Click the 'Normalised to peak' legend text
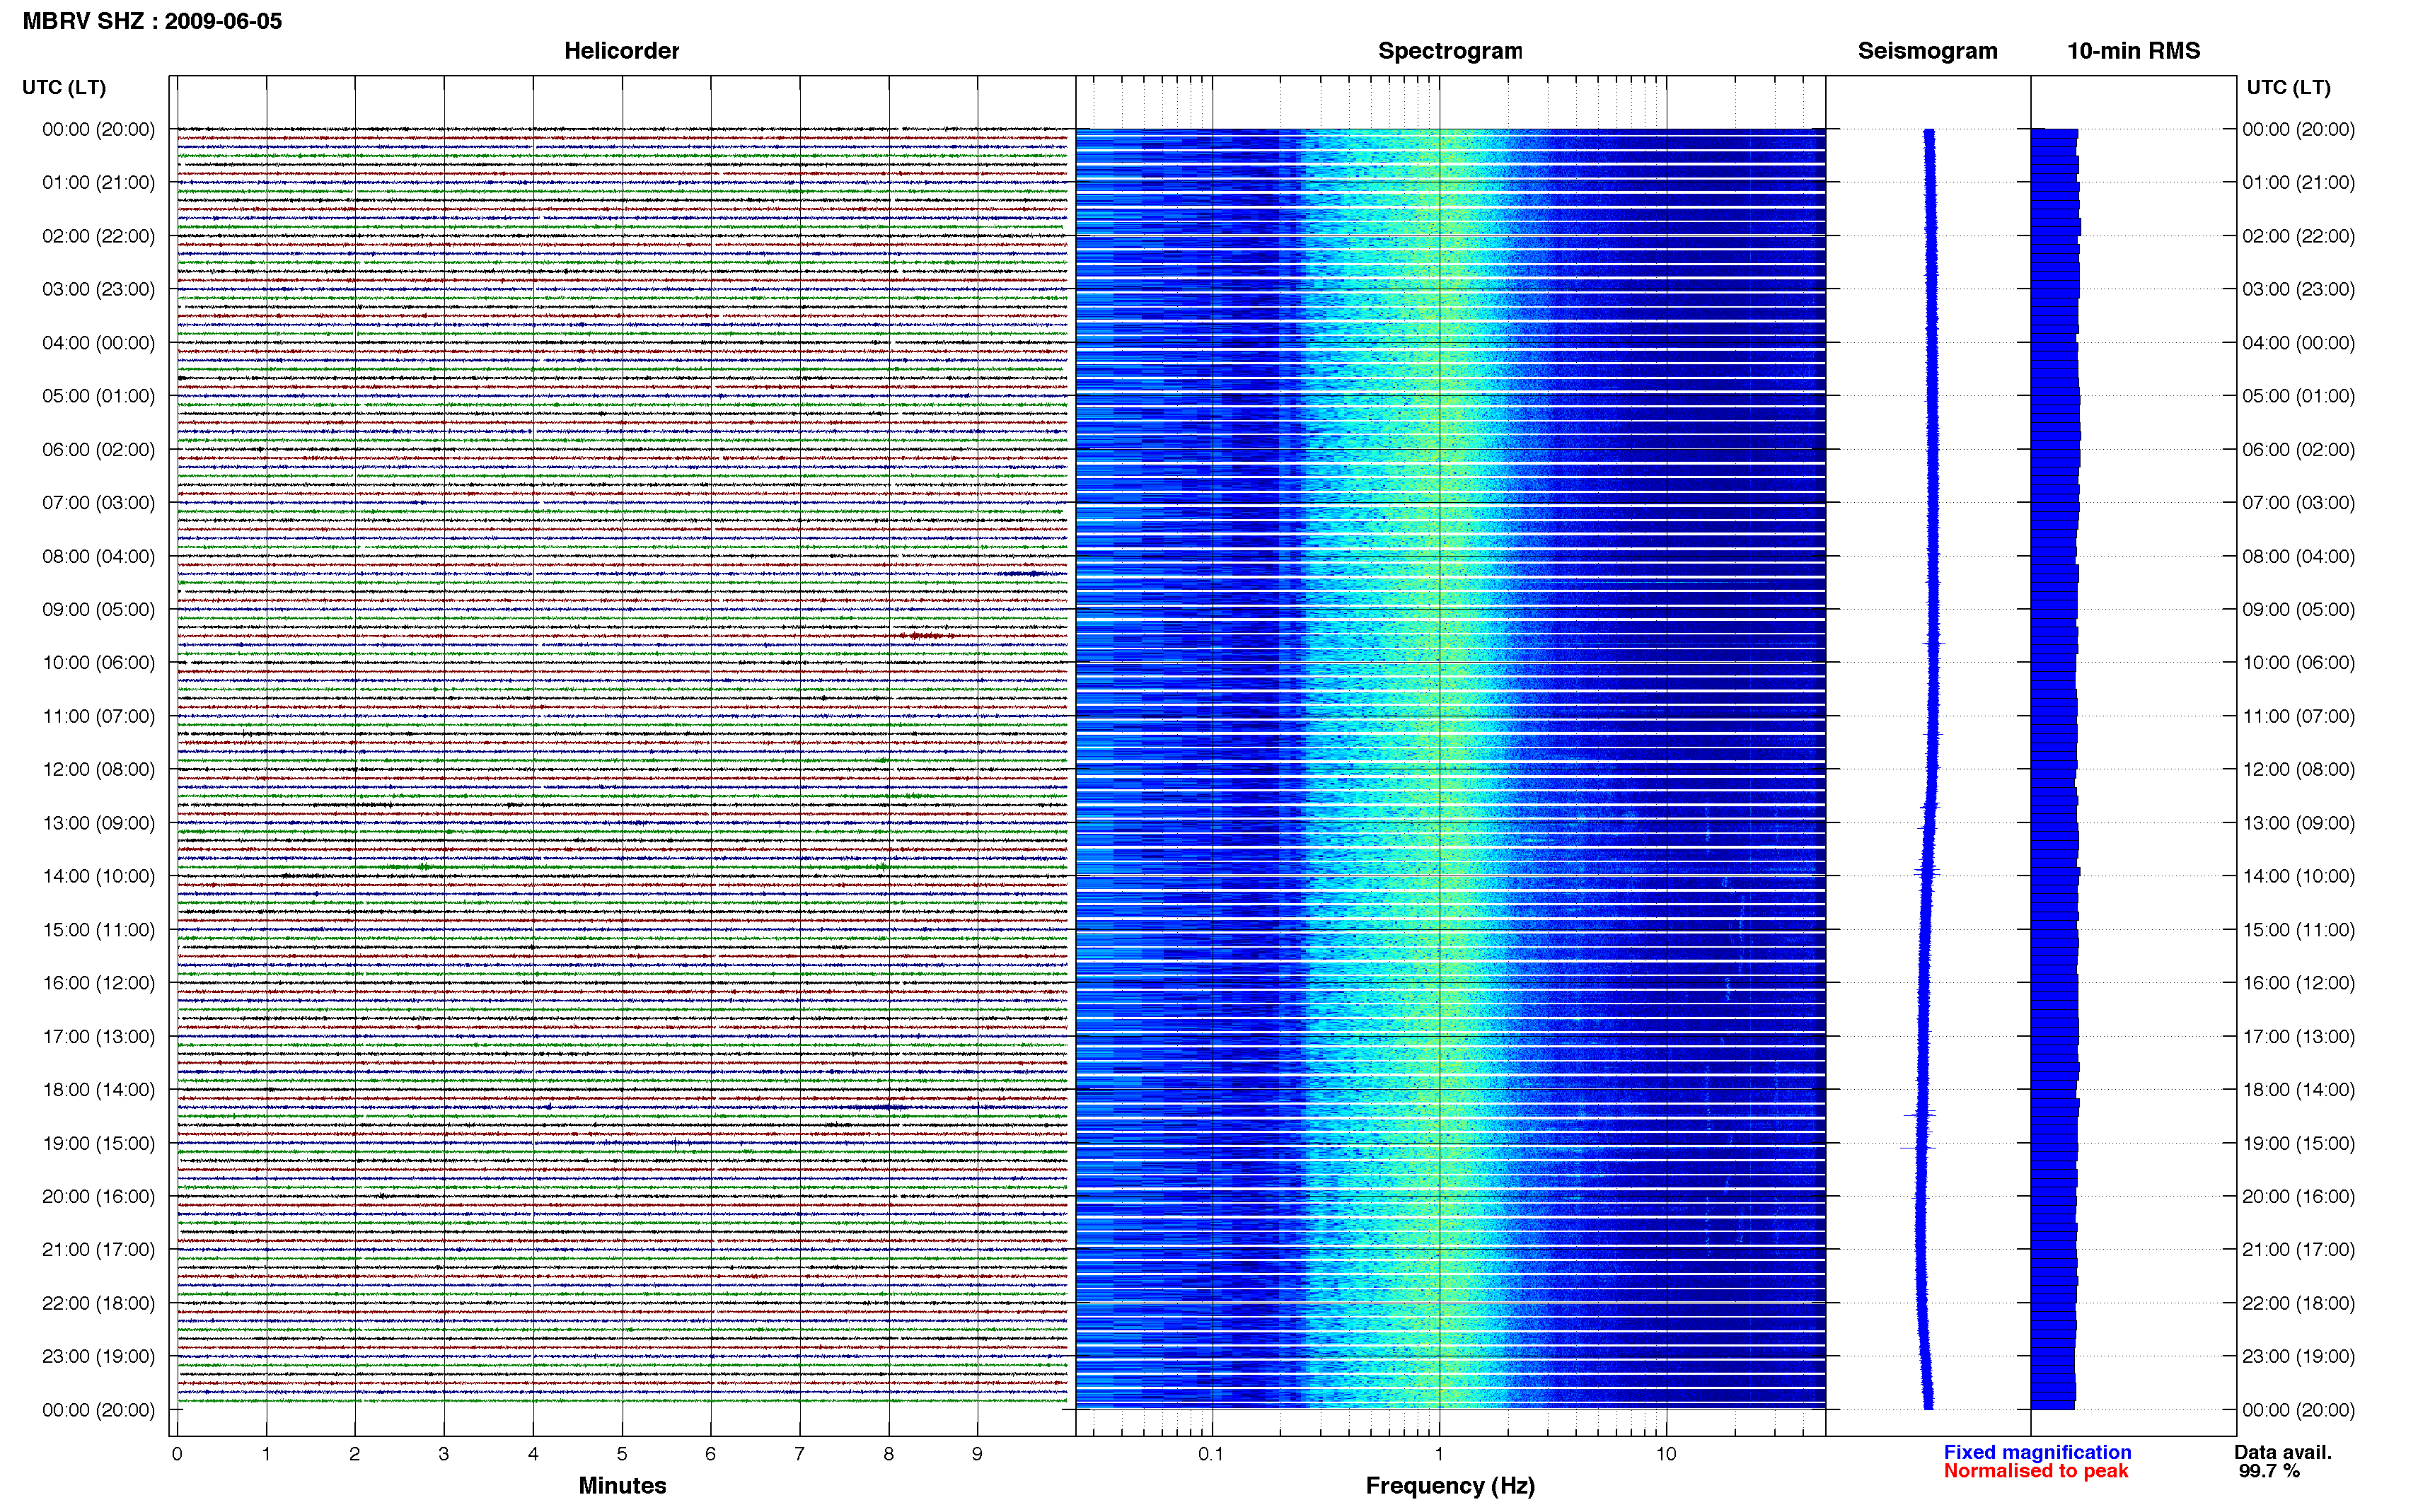 click(x=2036, y=1471)
